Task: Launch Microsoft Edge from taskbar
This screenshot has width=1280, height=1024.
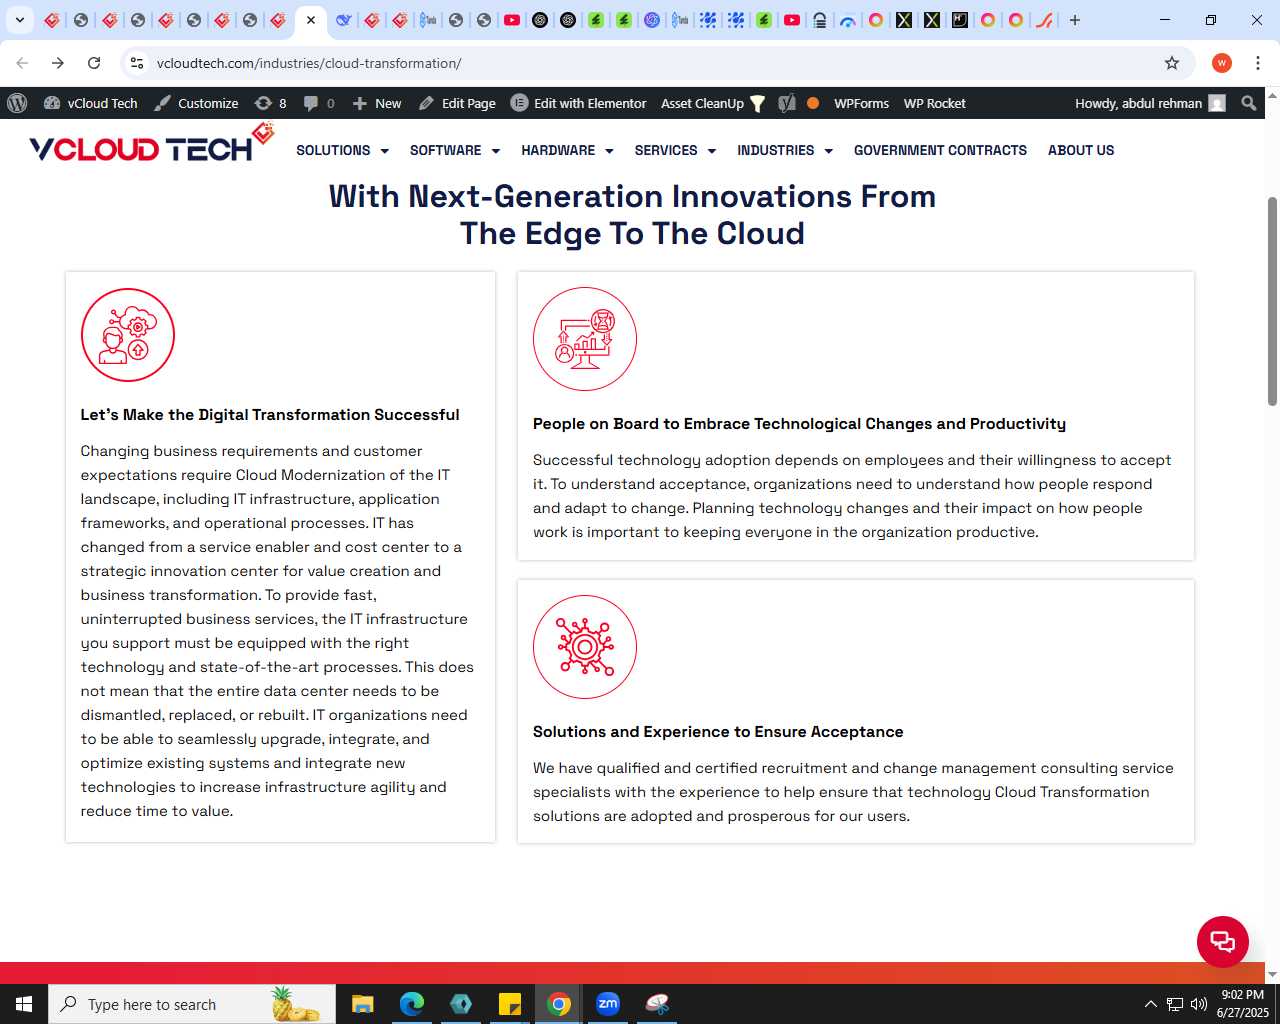Action: (412, 1004)
